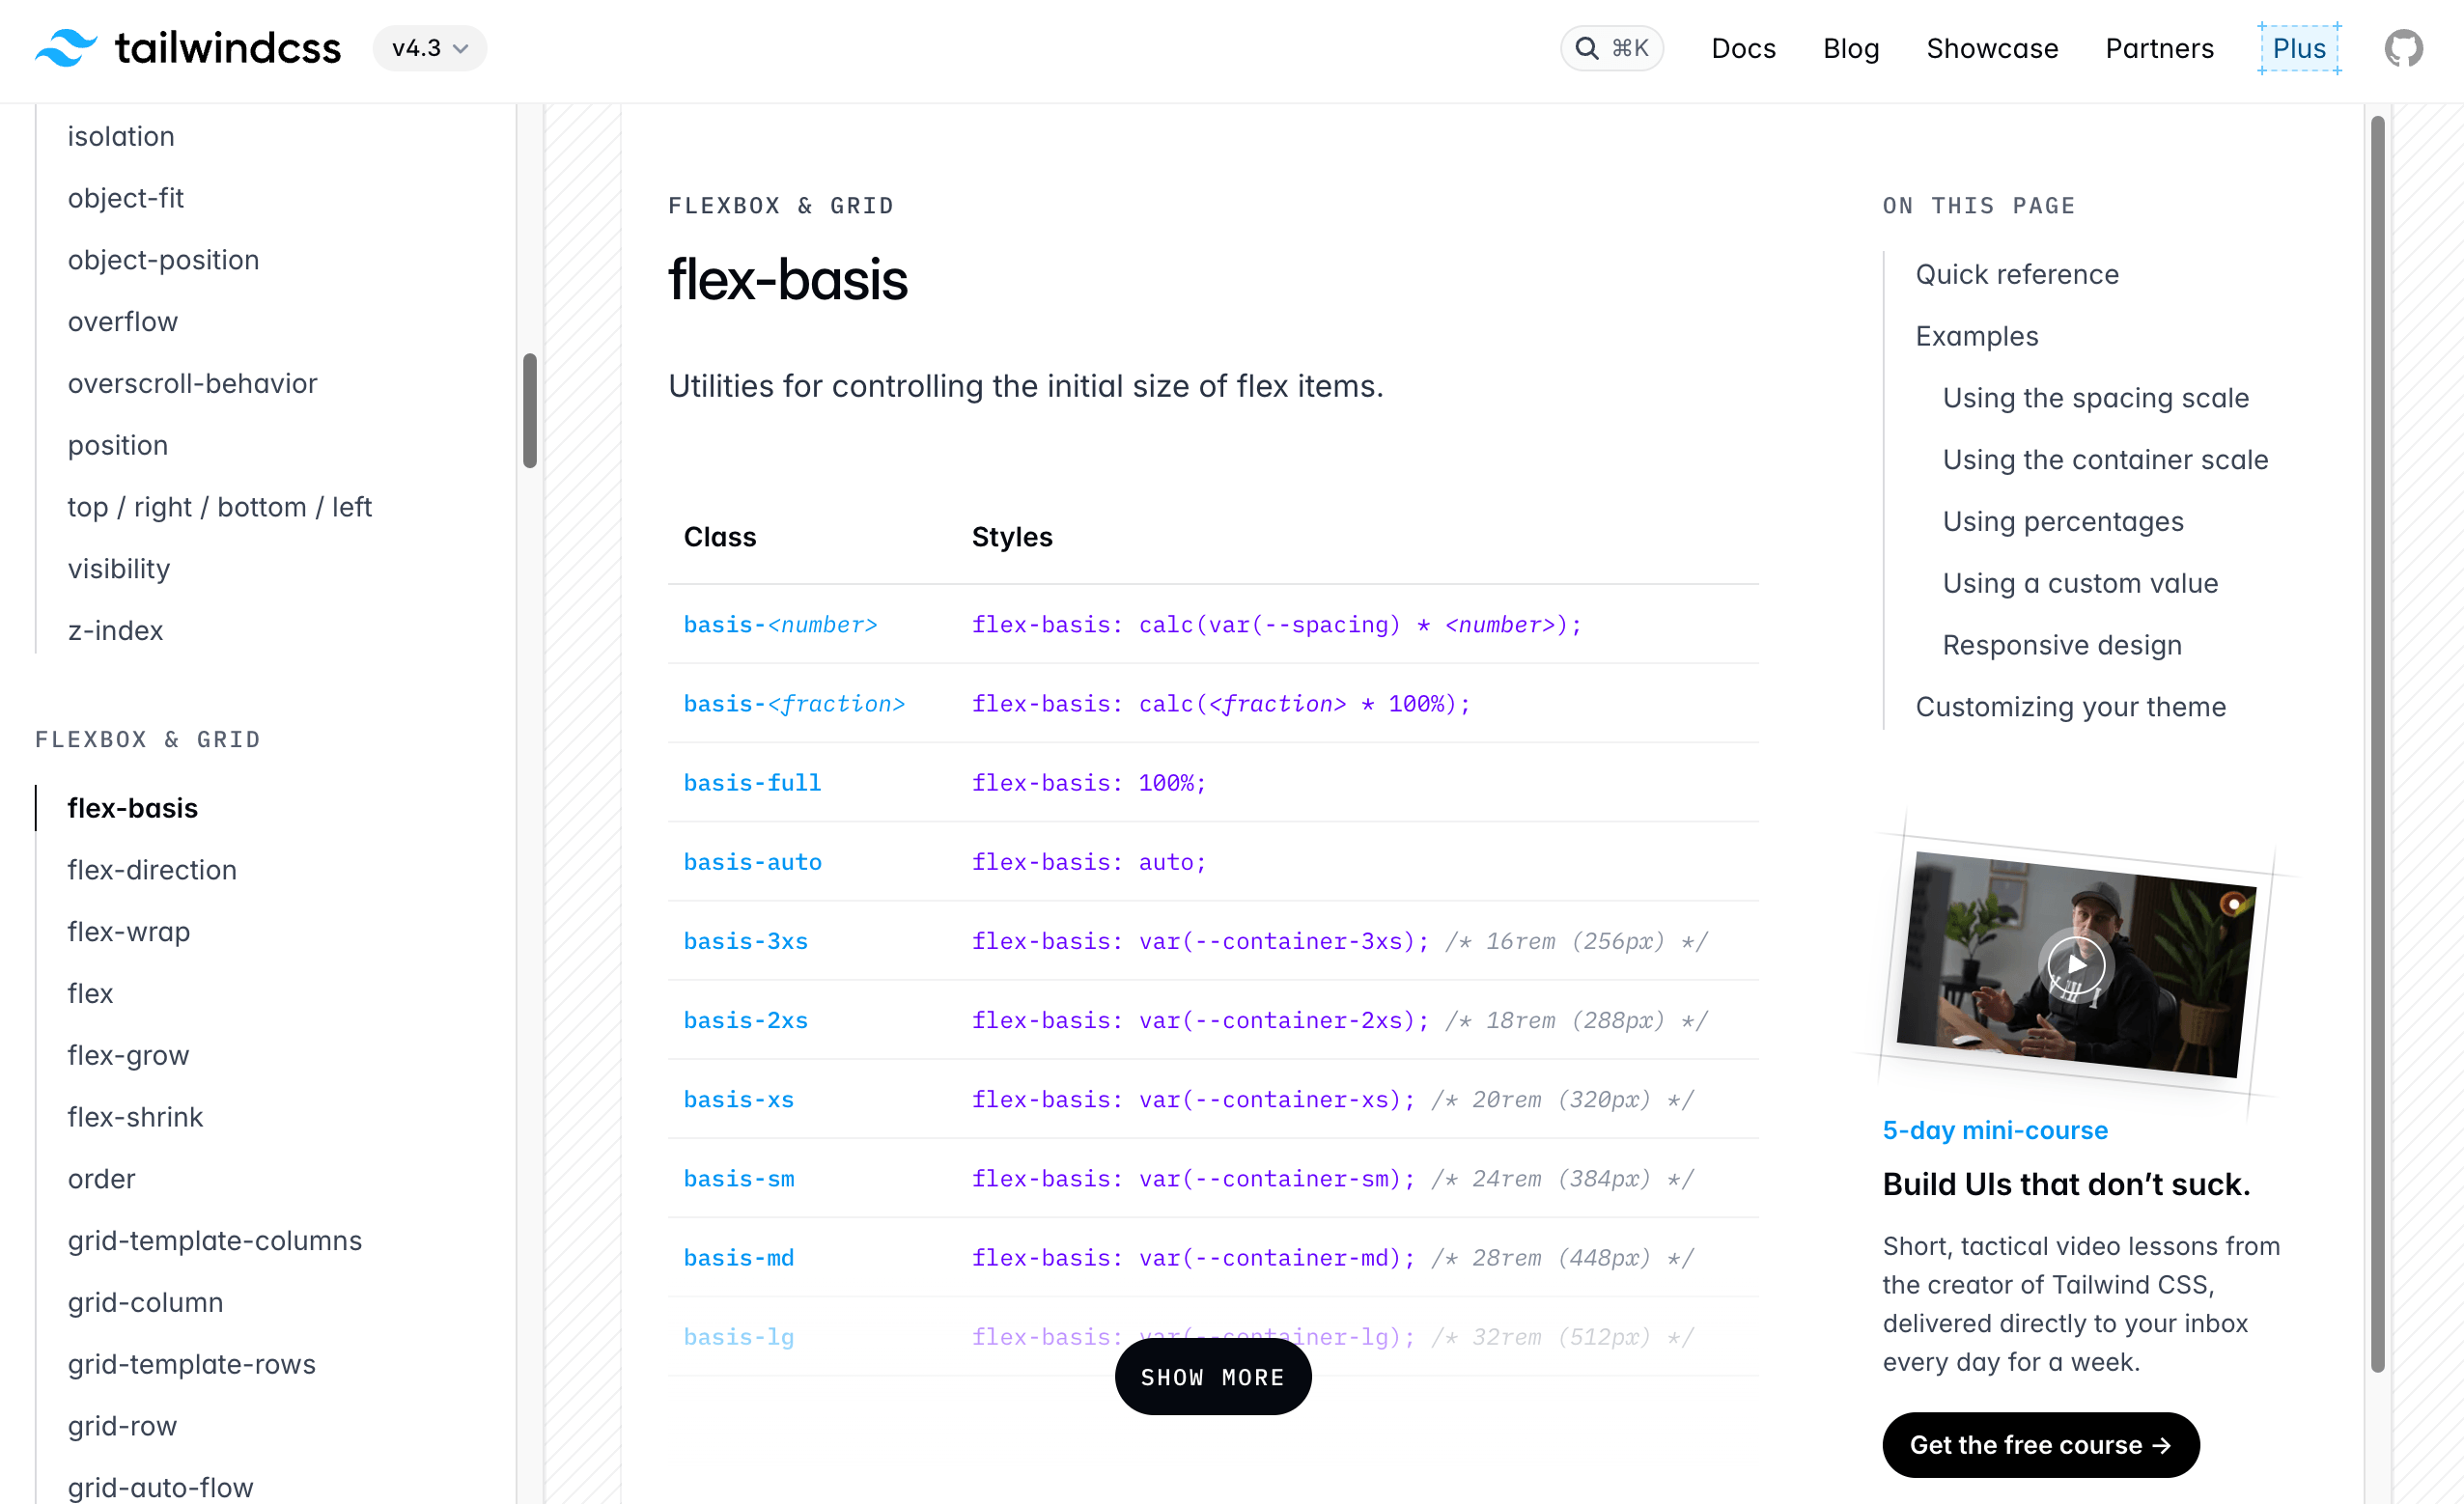2464x1504 pixels.
Task: Open flex-shrink sidebar entry
Action: 135,1117
